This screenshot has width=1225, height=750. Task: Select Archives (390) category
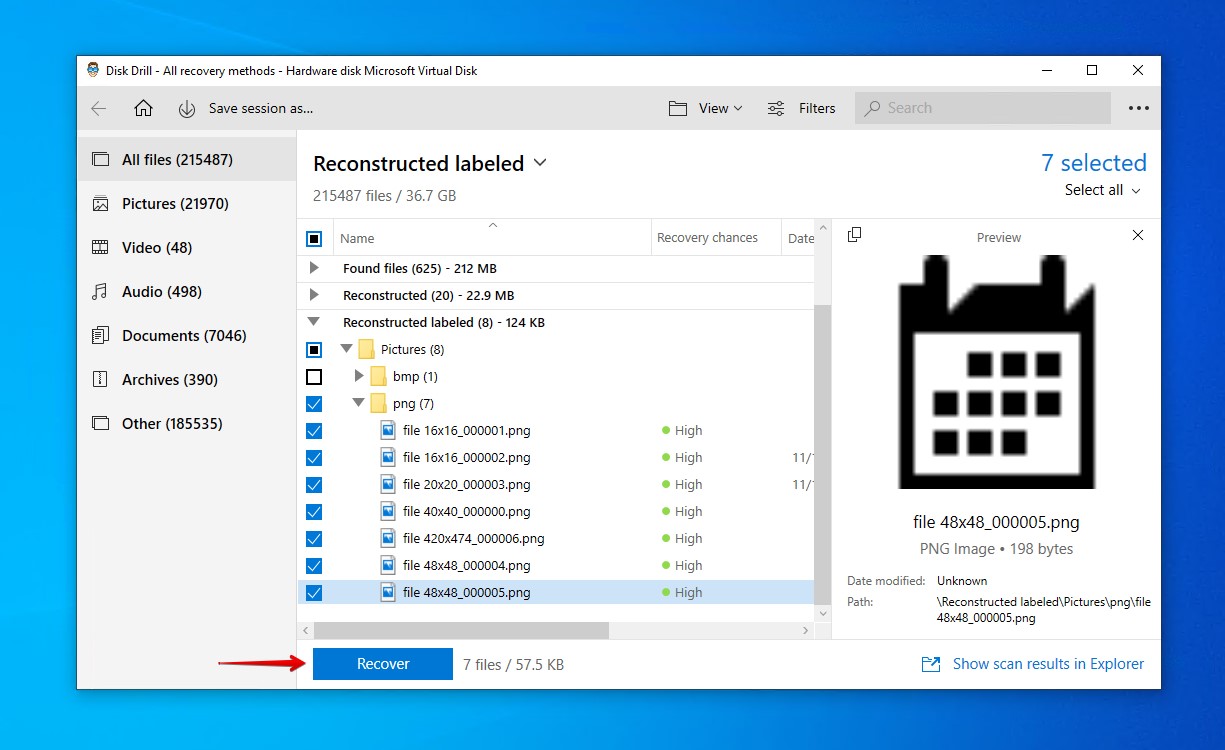[187, 380]
